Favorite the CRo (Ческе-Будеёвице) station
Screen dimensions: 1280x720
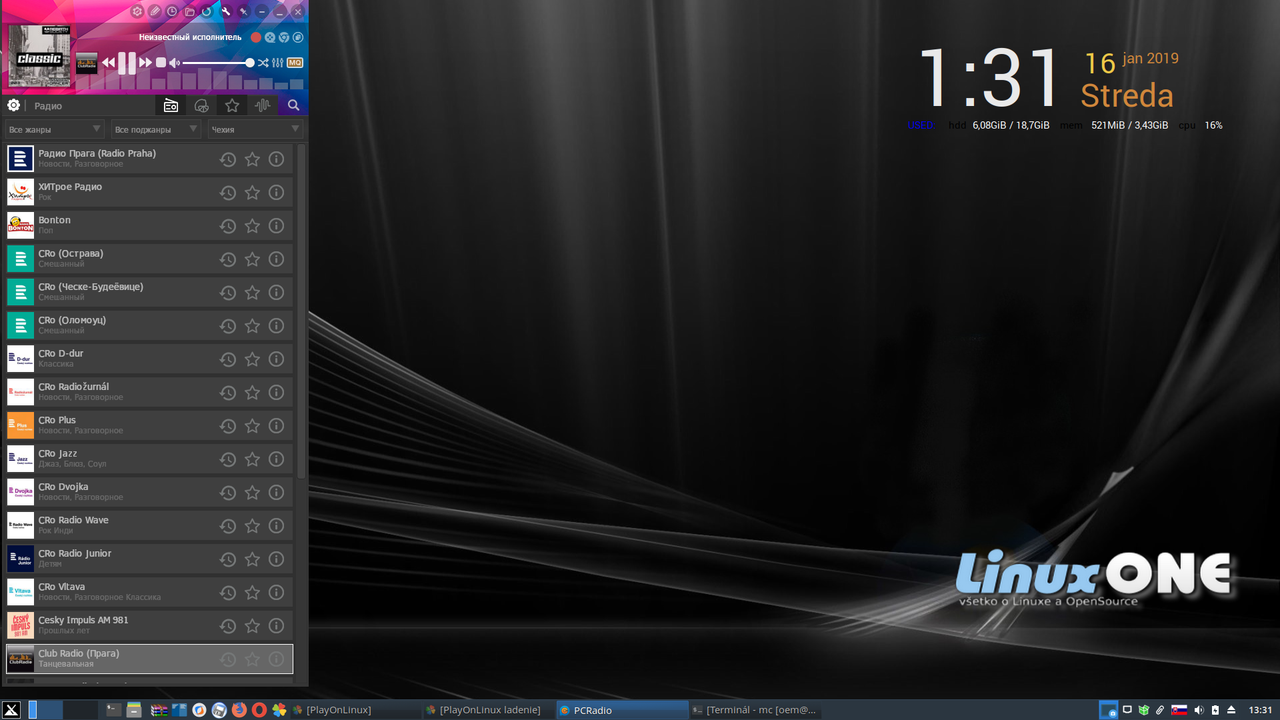coord(252,292)
